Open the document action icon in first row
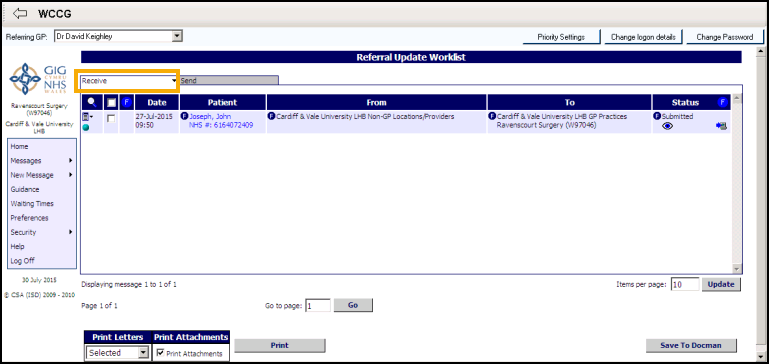This screenshot has height=364, width=769. tap(87, 117)
